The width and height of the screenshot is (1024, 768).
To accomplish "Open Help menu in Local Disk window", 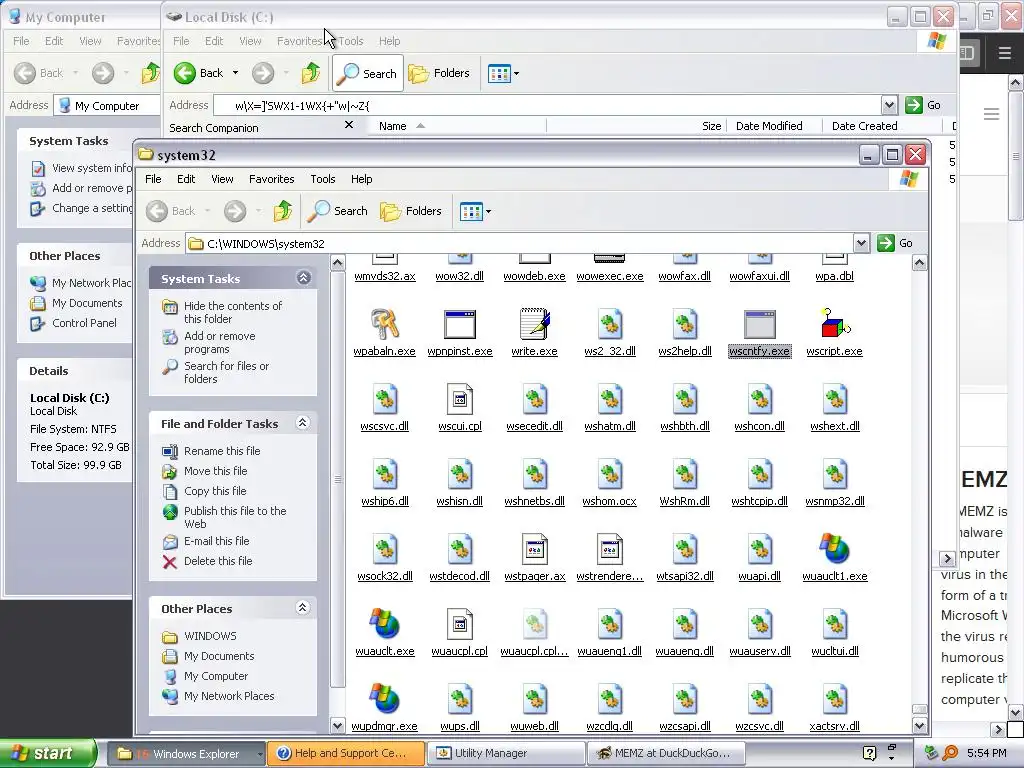I will pos(389,41).
